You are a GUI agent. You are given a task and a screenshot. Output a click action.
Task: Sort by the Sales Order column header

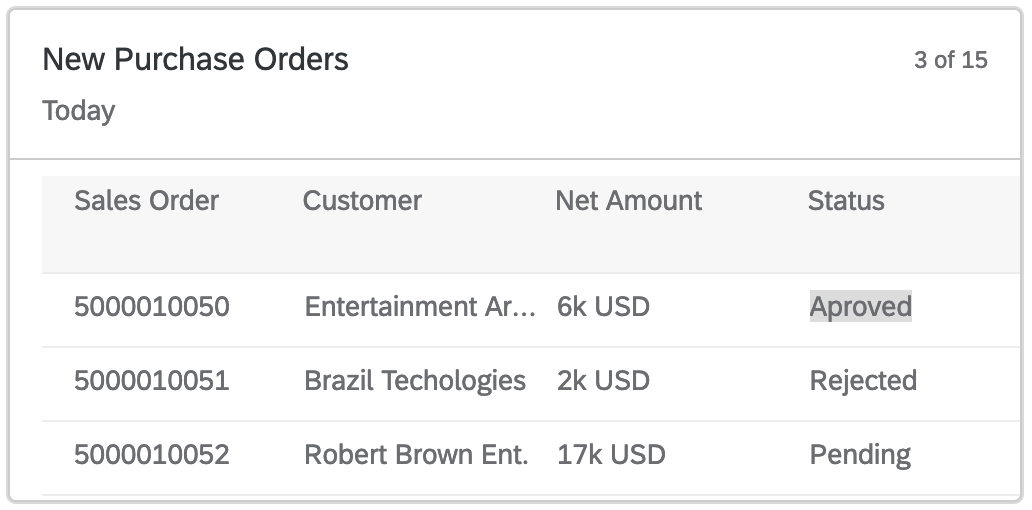[x=146, y=201]
